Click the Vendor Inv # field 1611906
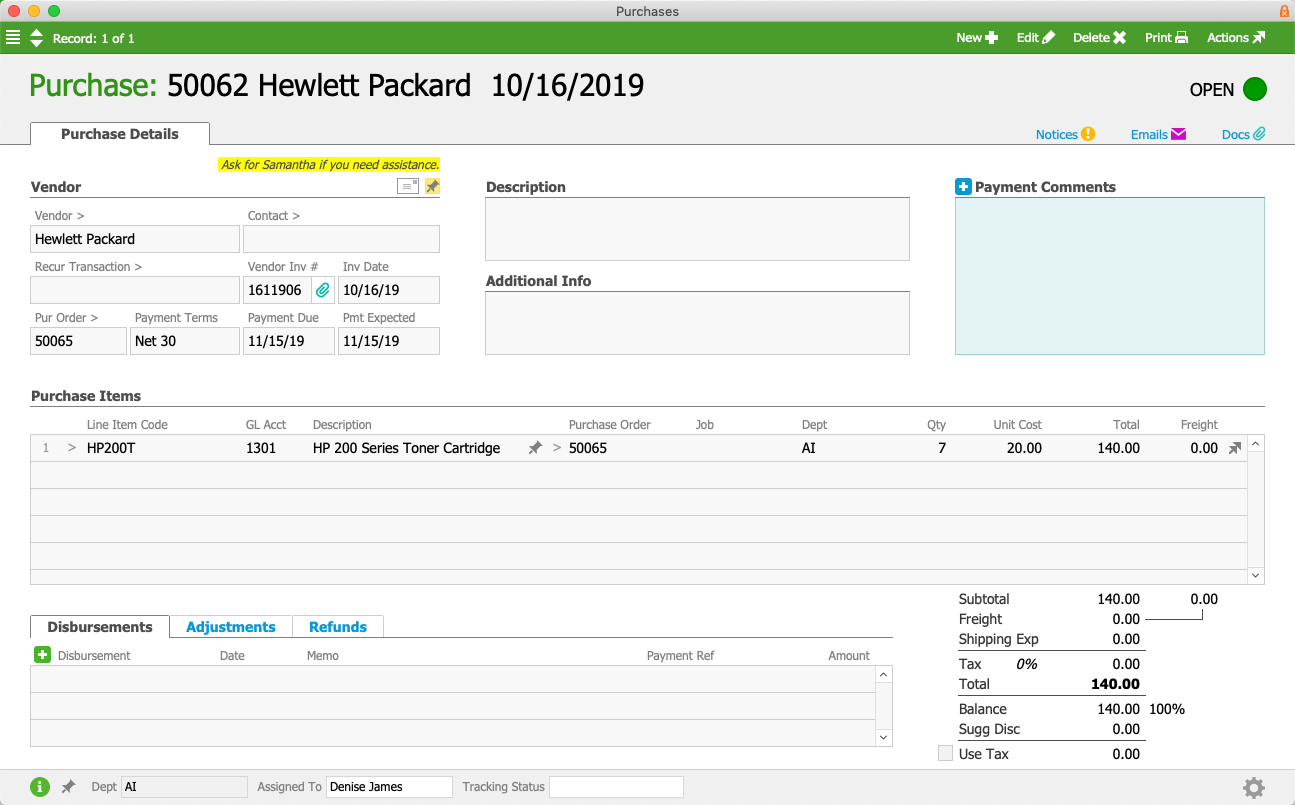1295x805 pixels. coord(277,290)
